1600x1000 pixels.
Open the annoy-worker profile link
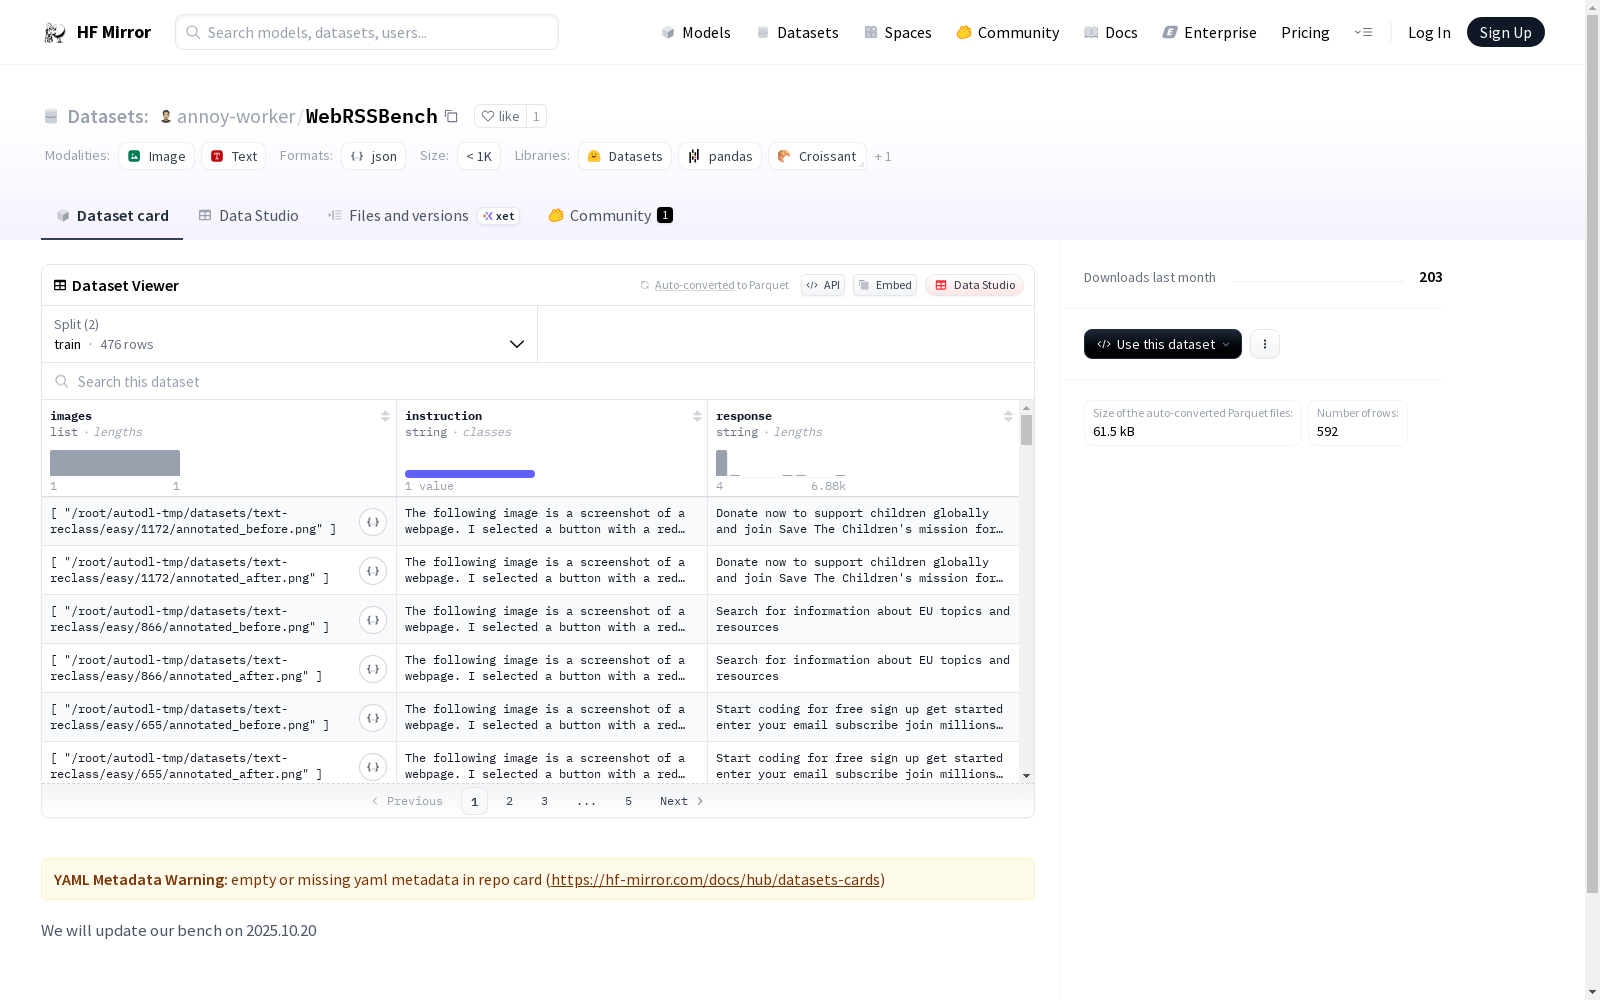pos(236,116)
